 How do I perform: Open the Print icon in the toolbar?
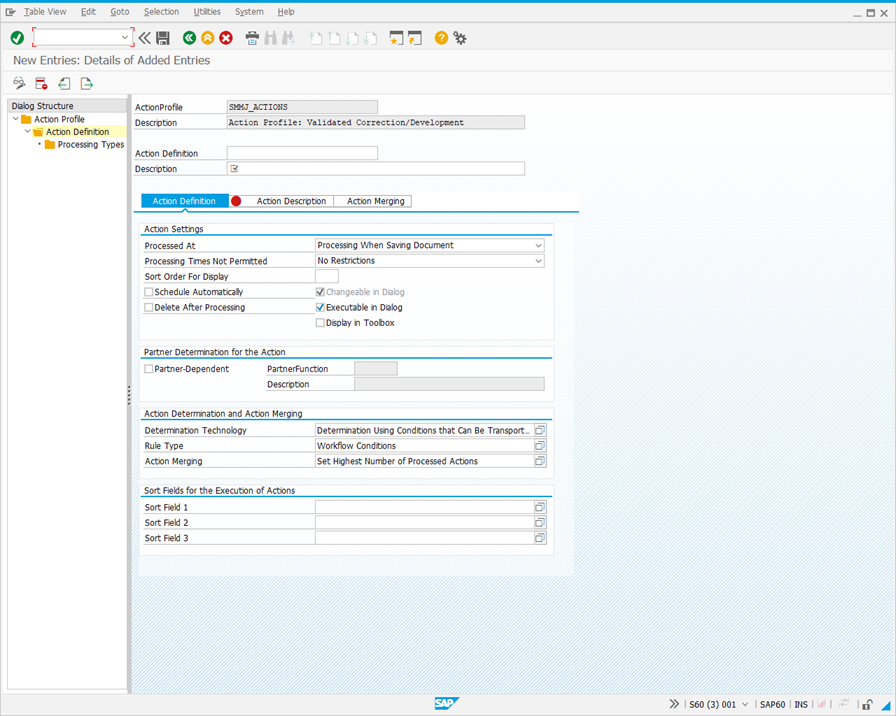coord(252,36)
